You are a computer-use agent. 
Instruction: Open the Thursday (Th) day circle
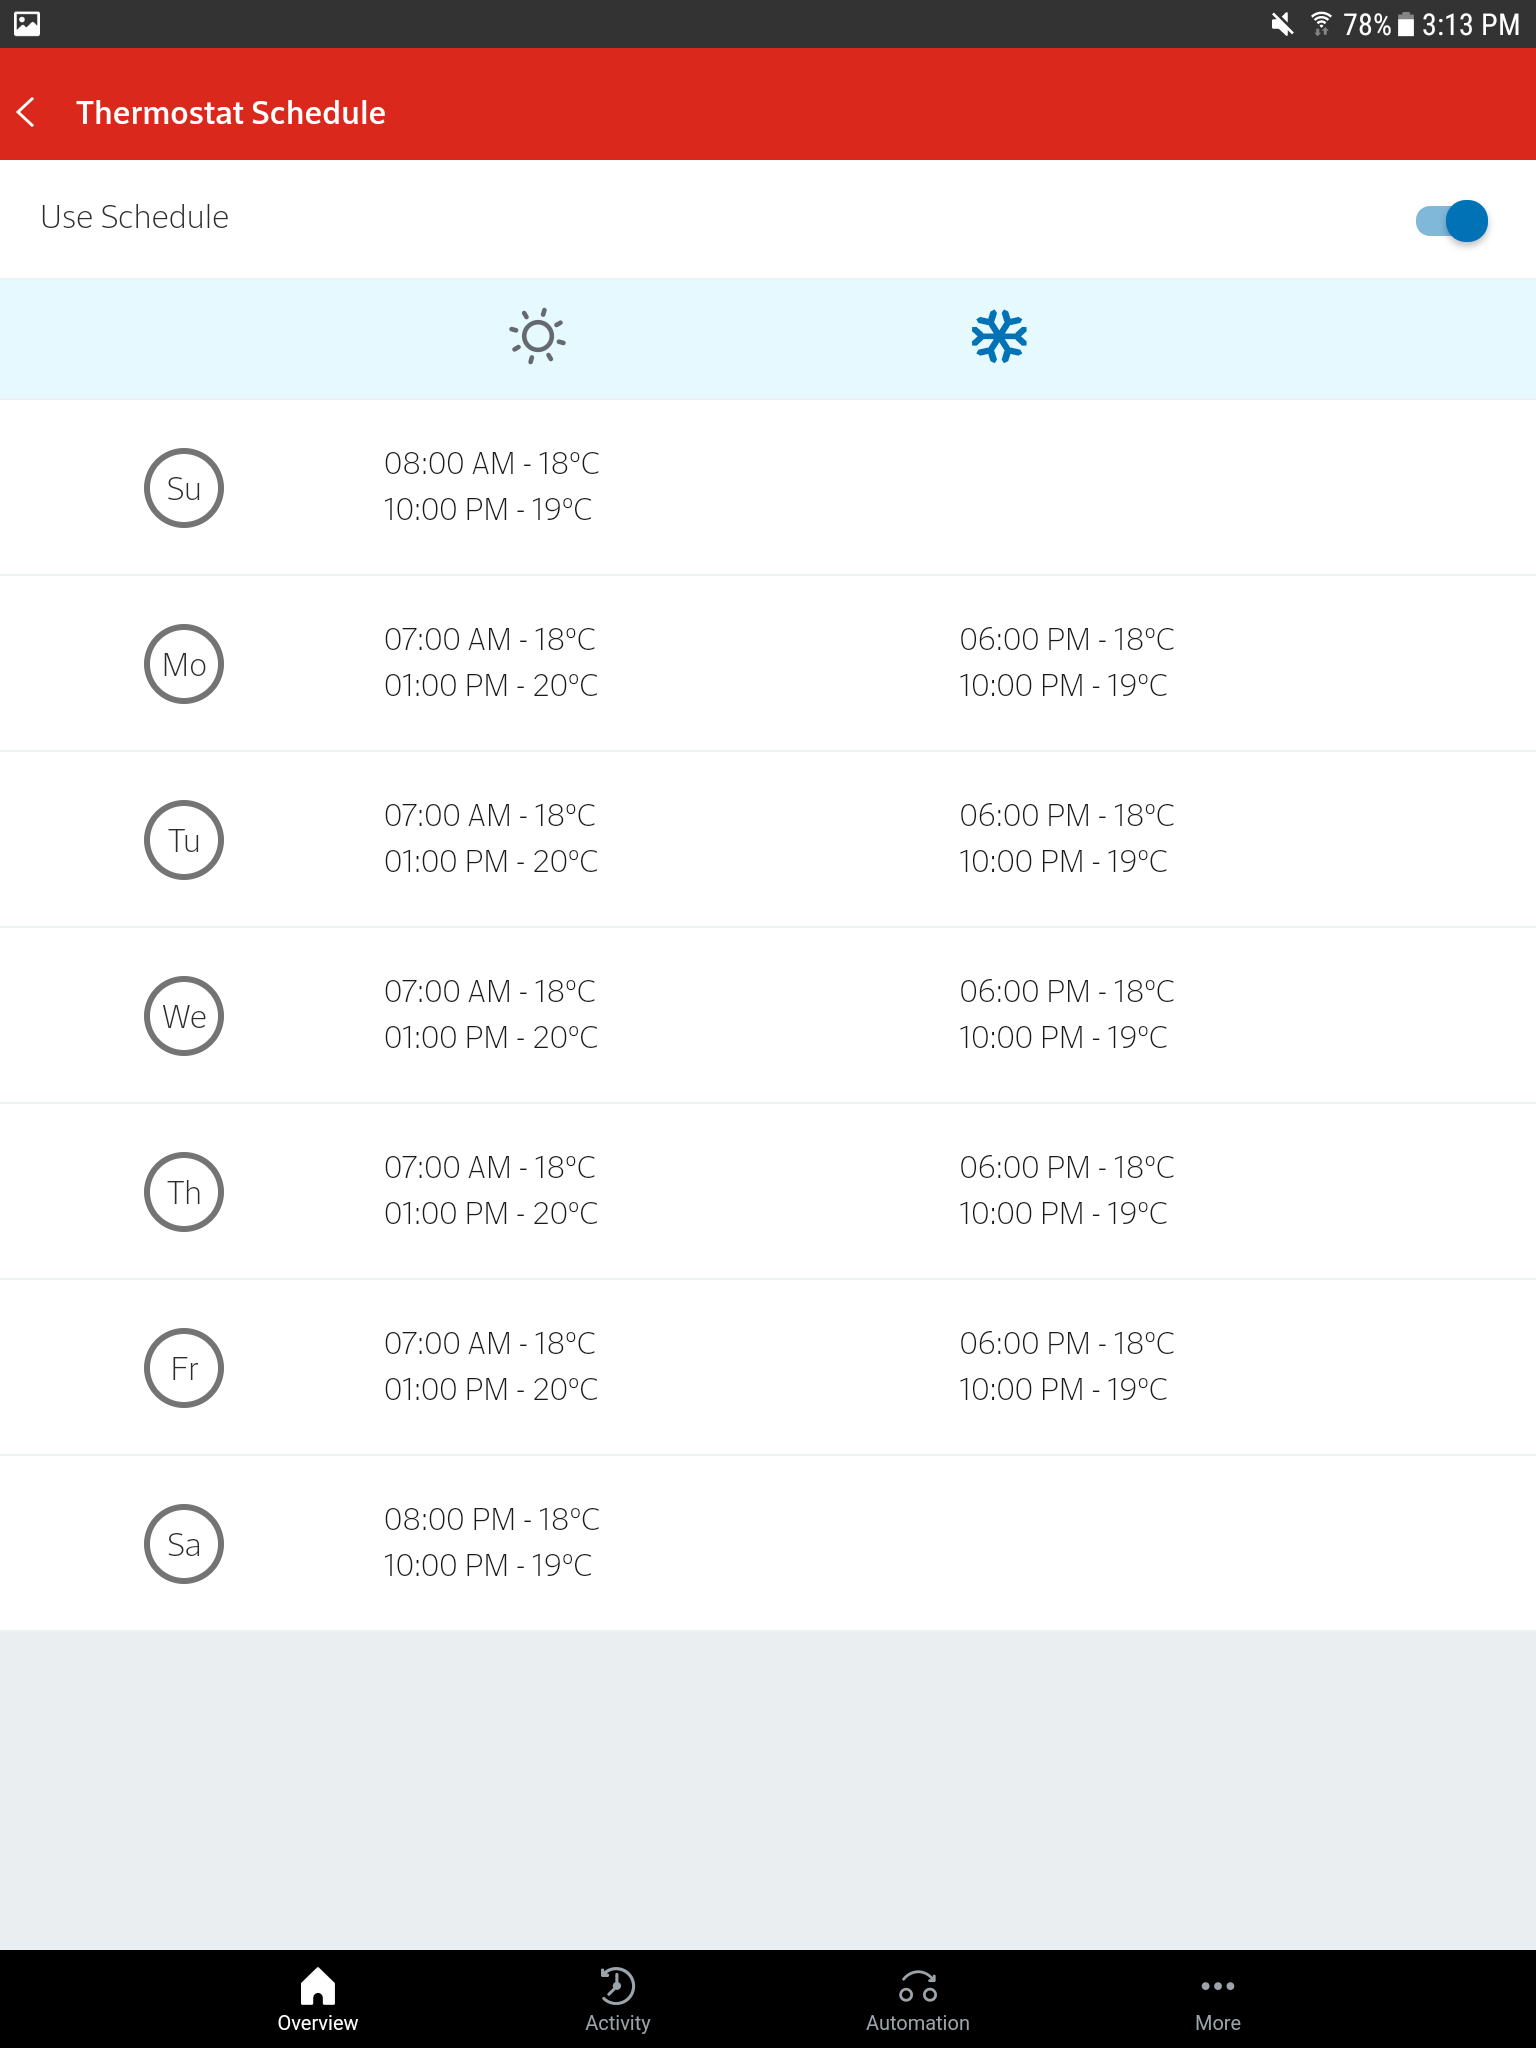click(x=184, y=1192)
